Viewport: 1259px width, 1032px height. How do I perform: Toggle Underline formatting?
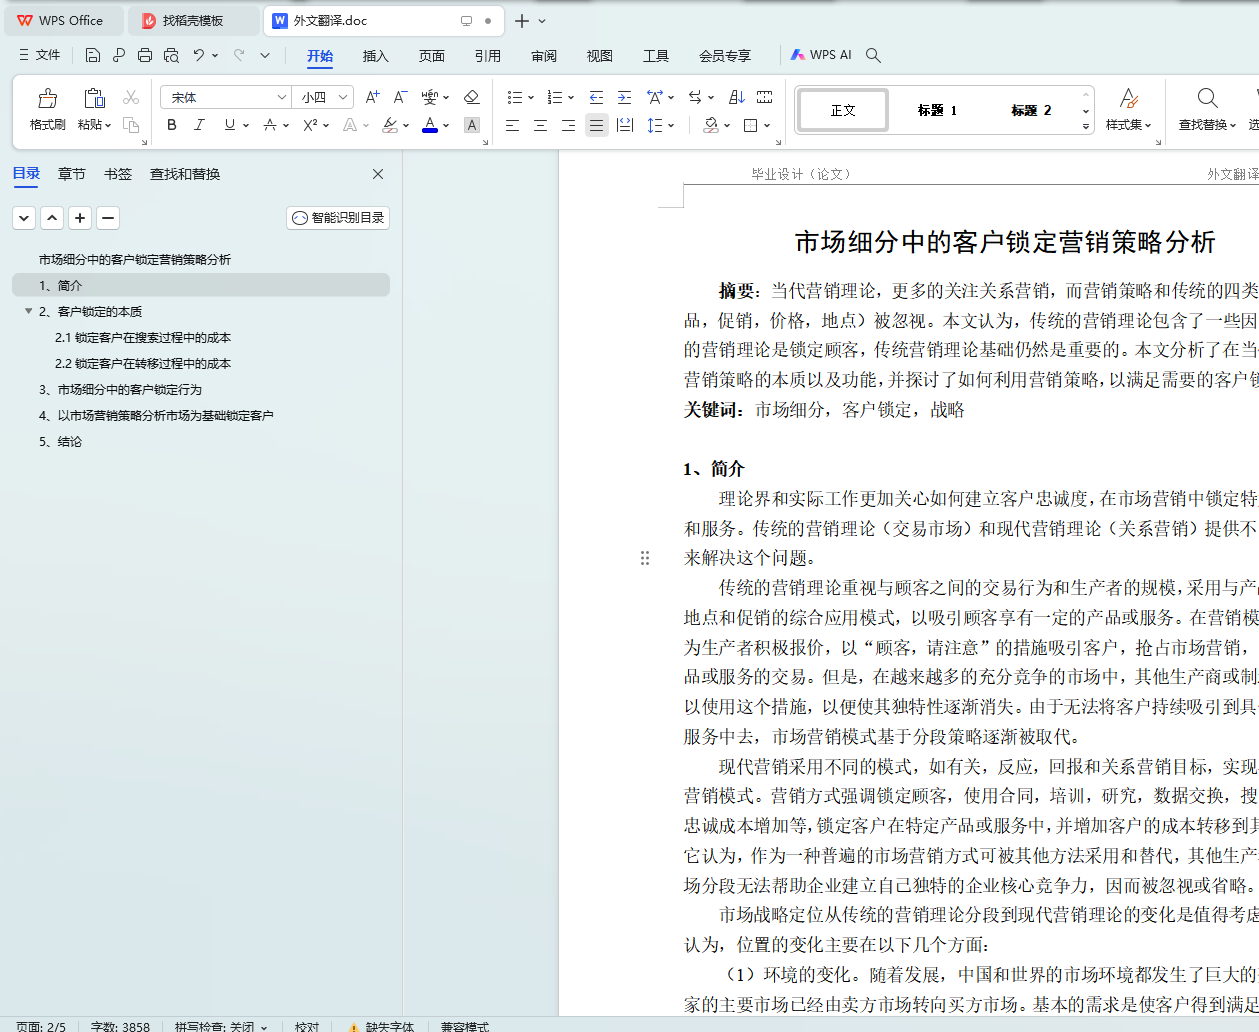(x=230, y=125)
